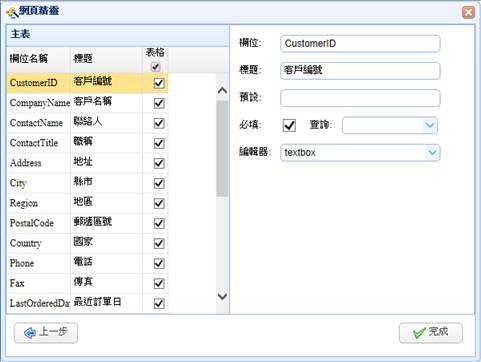Click the 標題 input containing 客戶編號
481x362 pixels.
[360, 71]
